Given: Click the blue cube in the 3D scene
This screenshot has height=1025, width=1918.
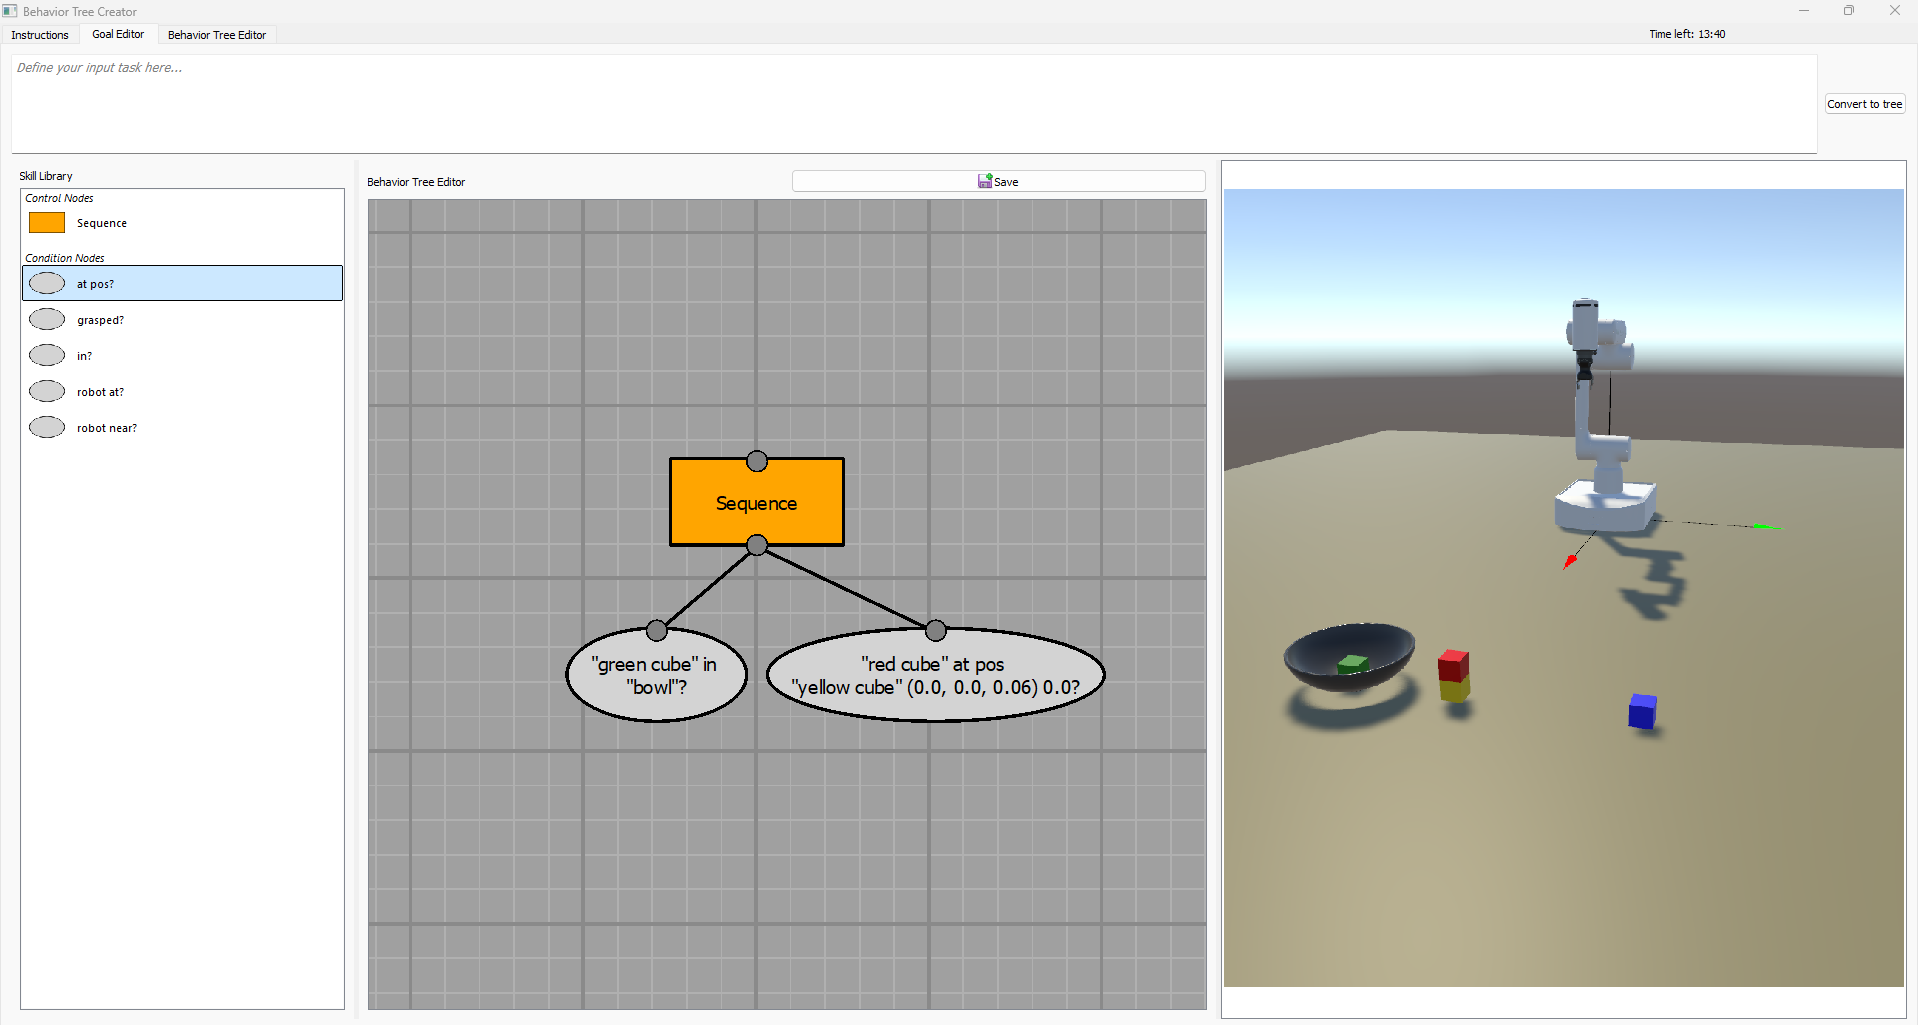Looking at the screenshot, I should pos(1642,712).
